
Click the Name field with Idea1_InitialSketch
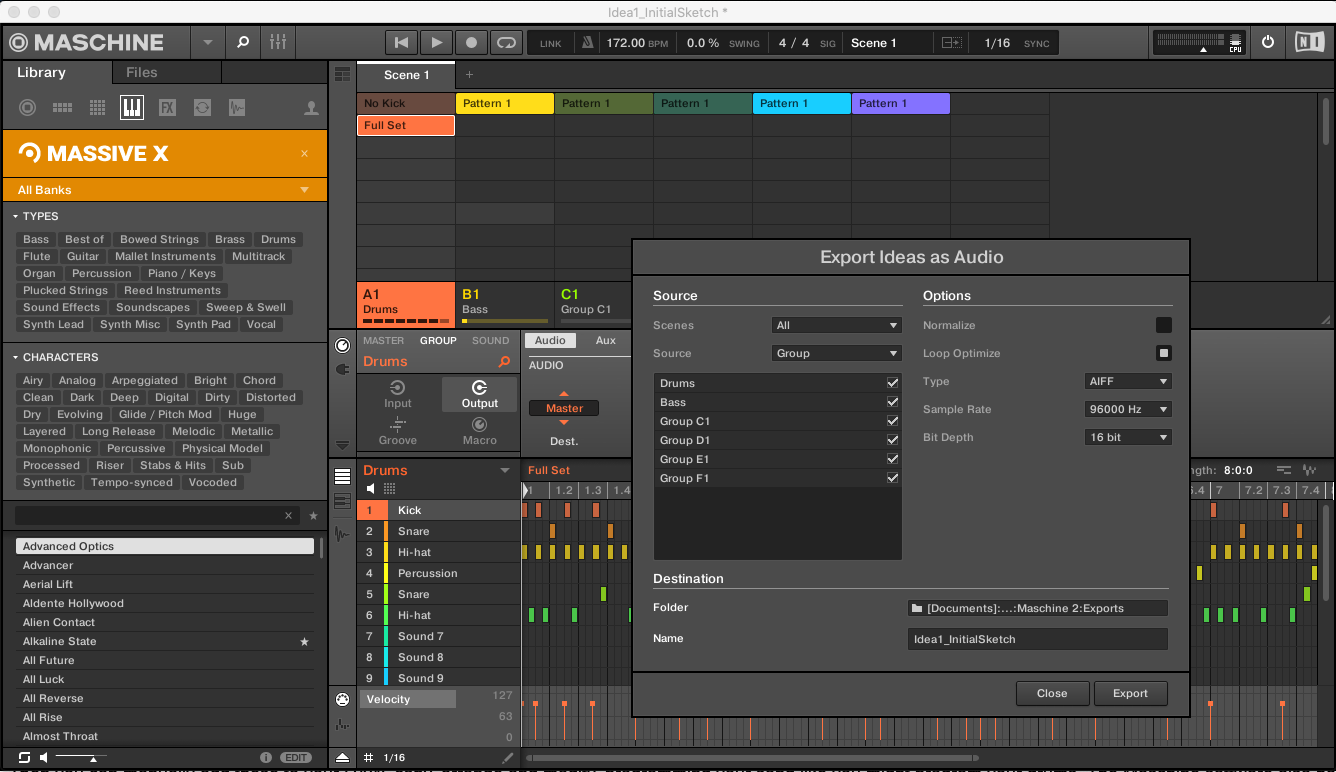(1038, 639)
